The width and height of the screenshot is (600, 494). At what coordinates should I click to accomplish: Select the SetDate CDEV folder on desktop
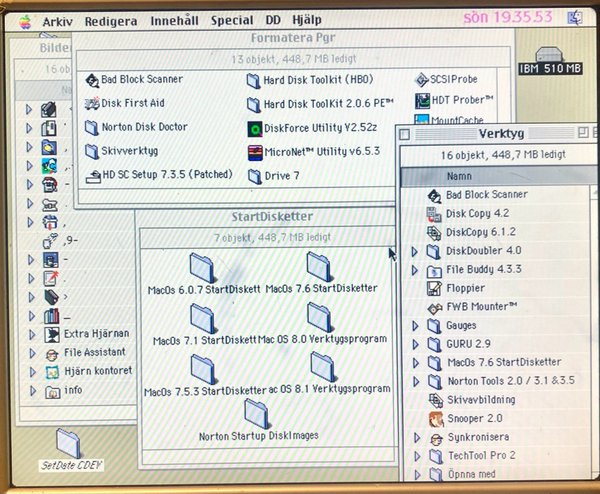(x=68, y=443)
